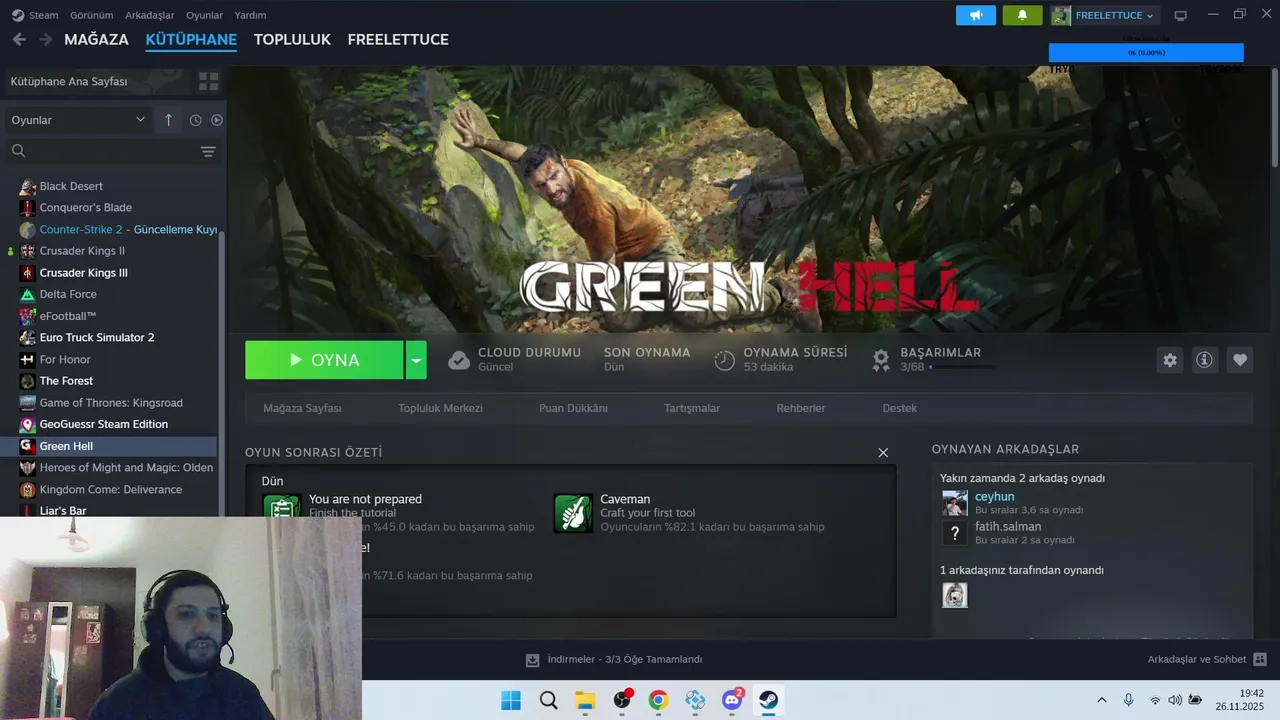Click the main page vertical scrollbar

[x=1274, y=118]
